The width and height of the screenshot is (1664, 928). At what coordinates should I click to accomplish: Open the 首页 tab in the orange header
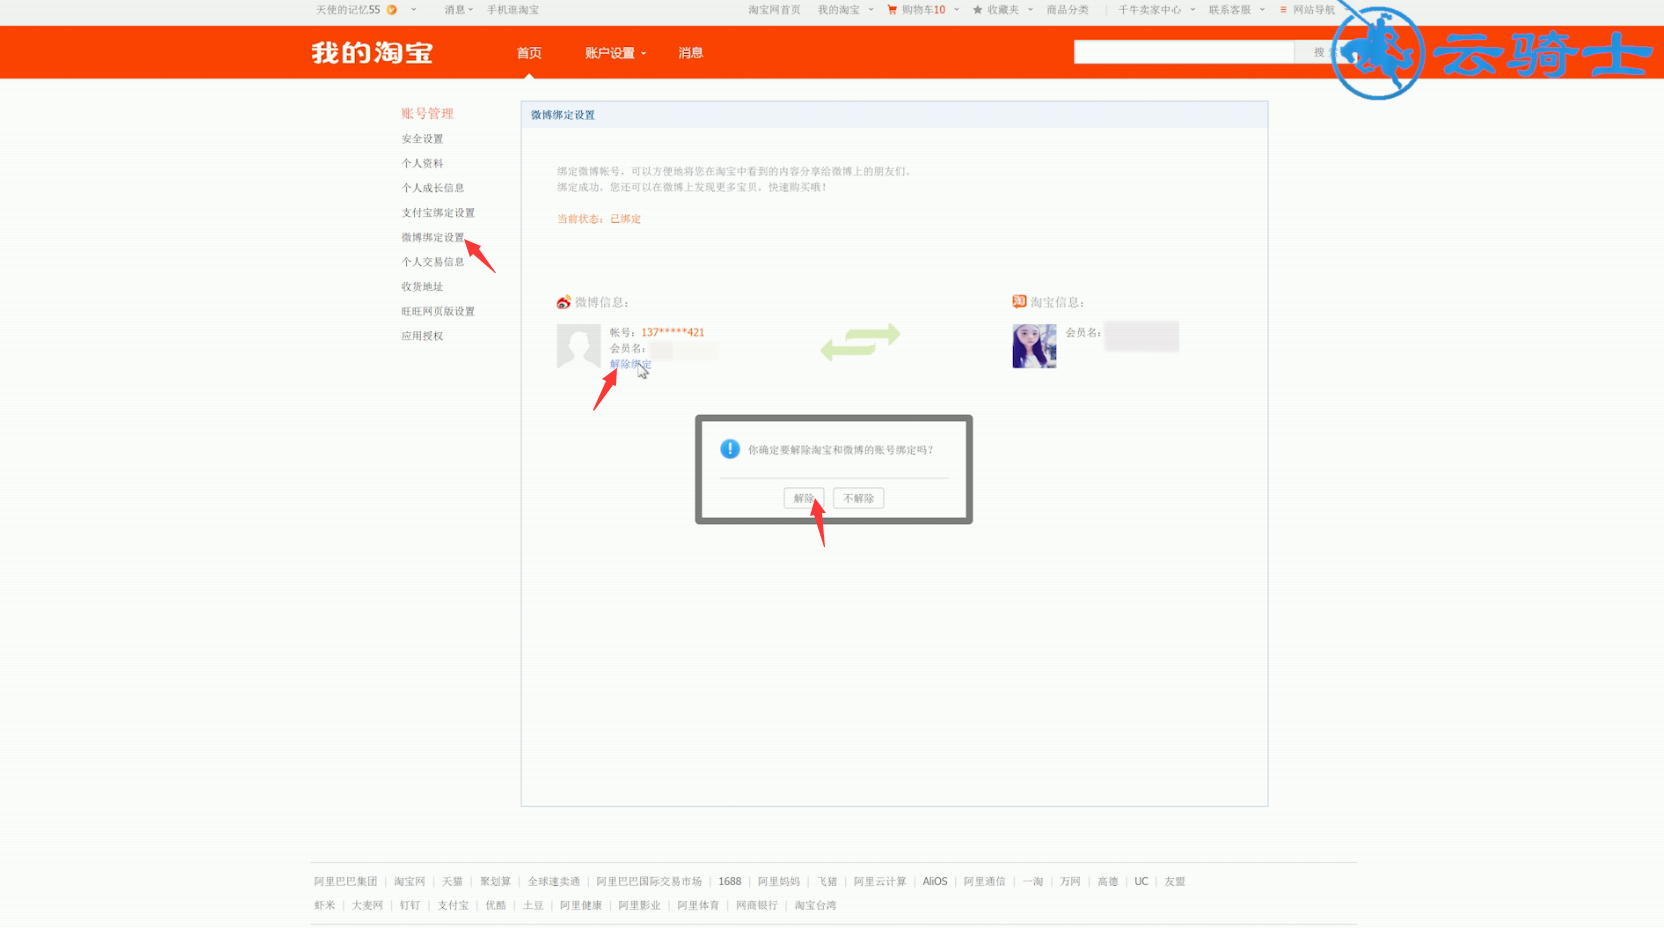529,53
